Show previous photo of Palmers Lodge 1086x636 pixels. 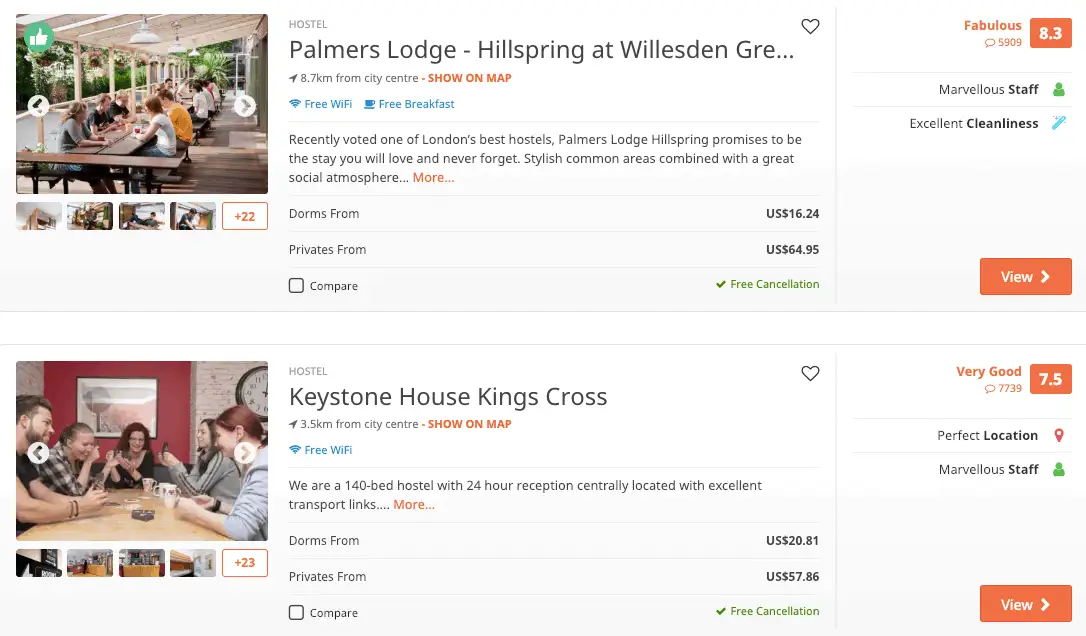pos(38,105)
